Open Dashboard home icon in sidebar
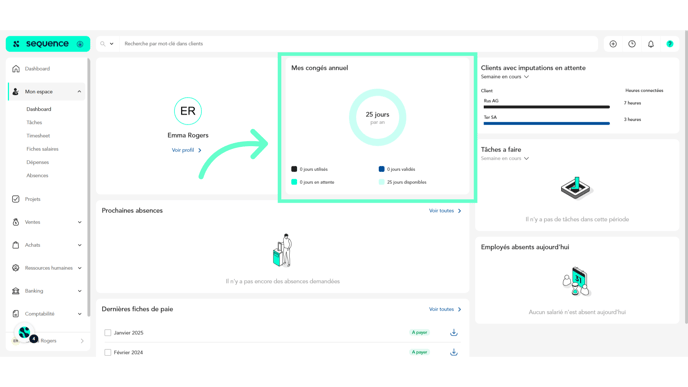688x387 pixels. point(16,68)
